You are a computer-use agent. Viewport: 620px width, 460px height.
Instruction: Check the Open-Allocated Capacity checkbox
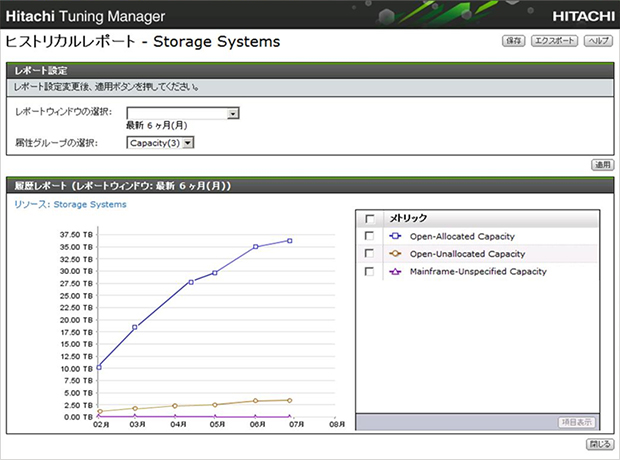[370, 236]
